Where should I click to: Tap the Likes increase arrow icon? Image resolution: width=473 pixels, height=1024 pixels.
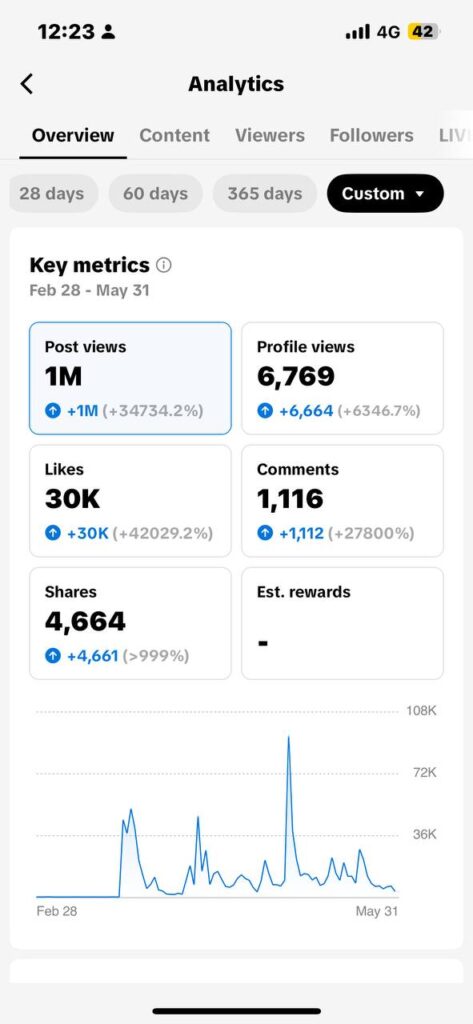(52, 533)
